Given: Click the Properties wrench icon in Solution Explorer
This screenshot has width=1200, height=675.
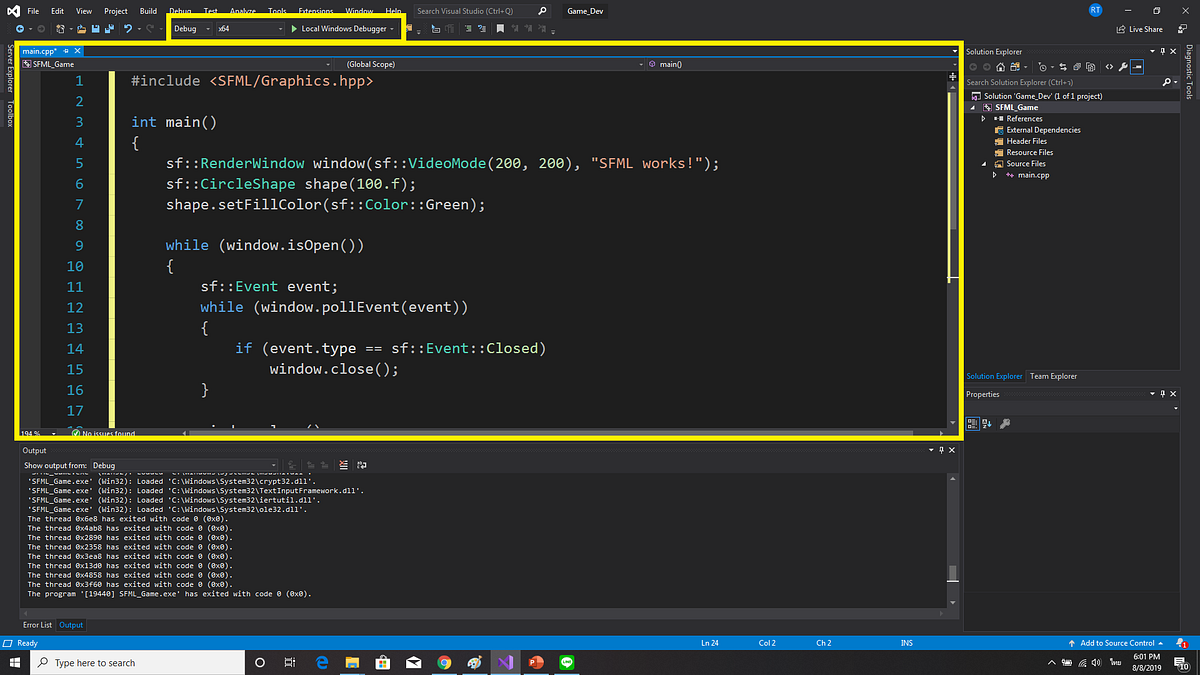Looking at the screenshot, I should point(1123,67).
